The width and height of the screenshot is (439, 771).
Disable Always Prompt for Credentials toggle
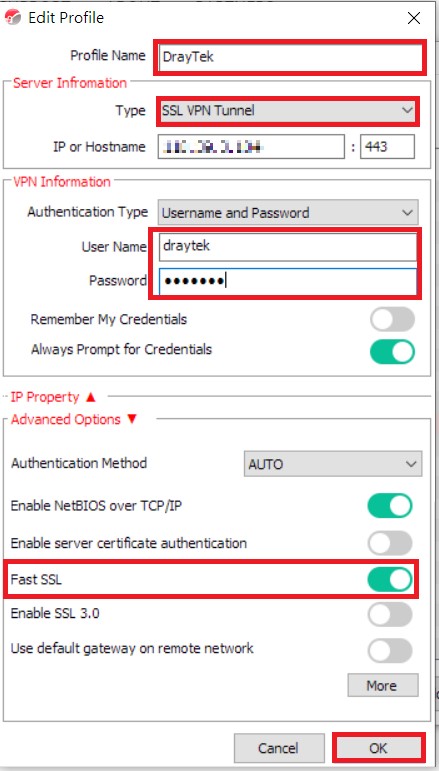click(392, 352)
